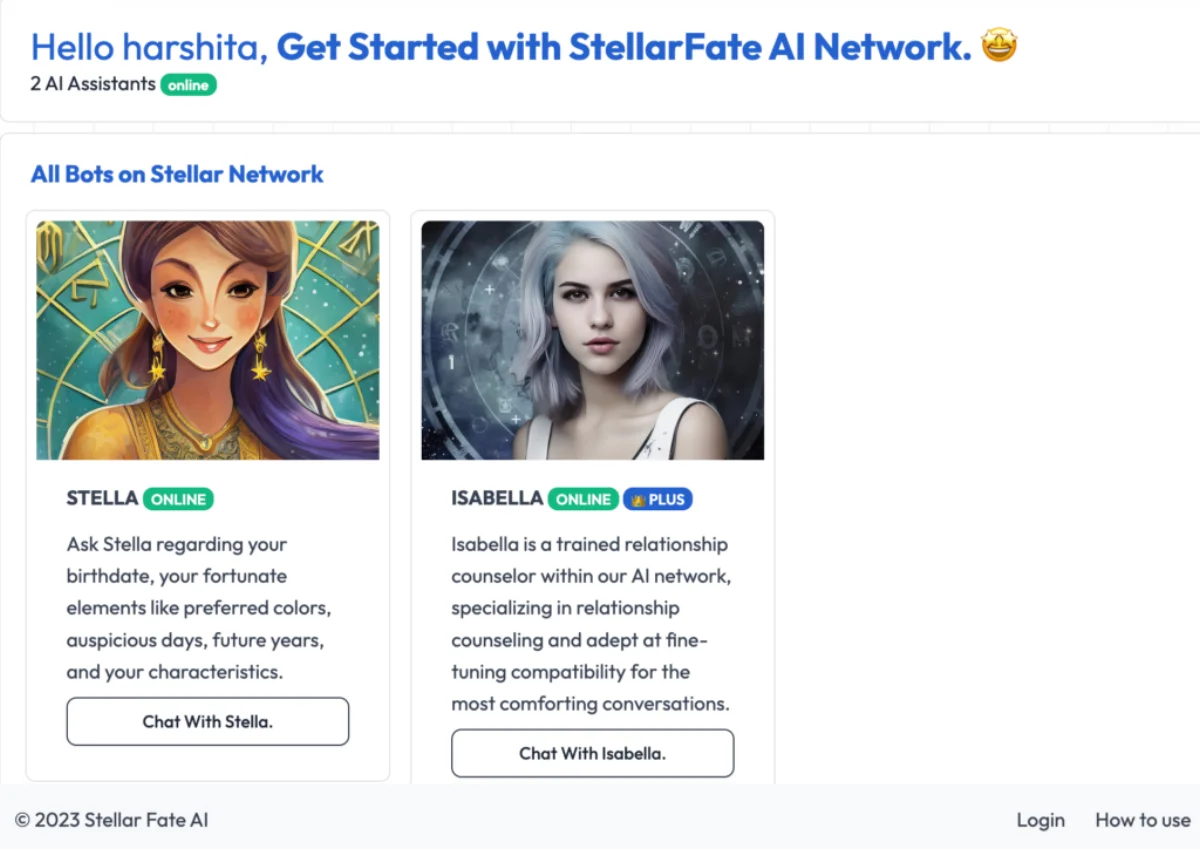Click the crown icon on Isabella's PLUS badge

point(639,499)
